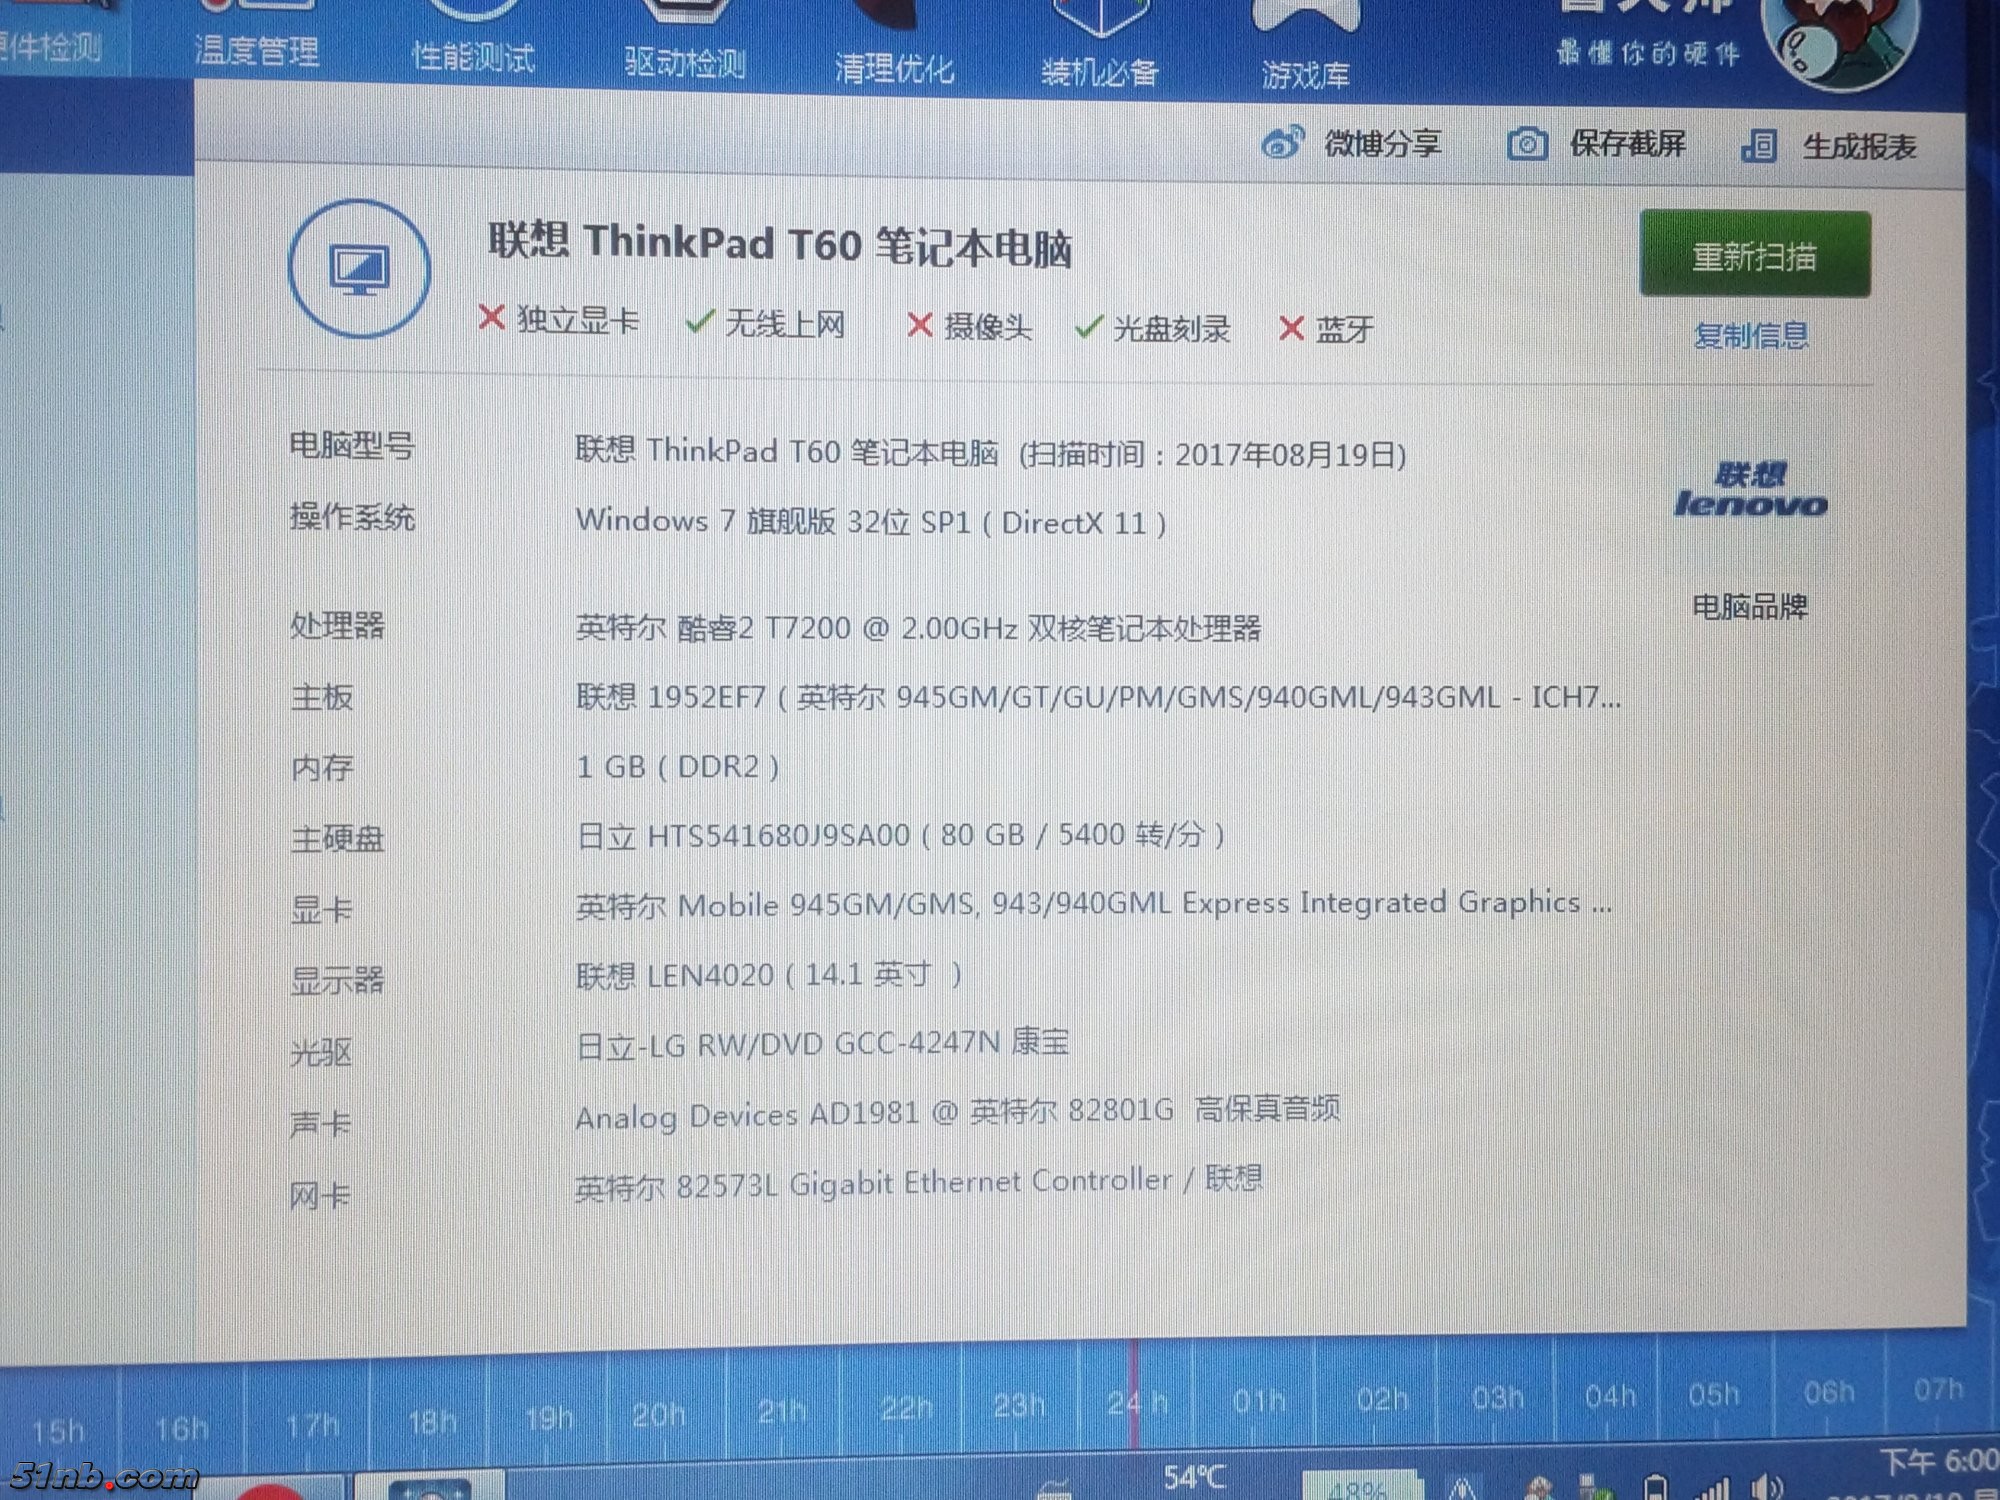
Task: Click the 主板 row label
Action: point(322,697)
